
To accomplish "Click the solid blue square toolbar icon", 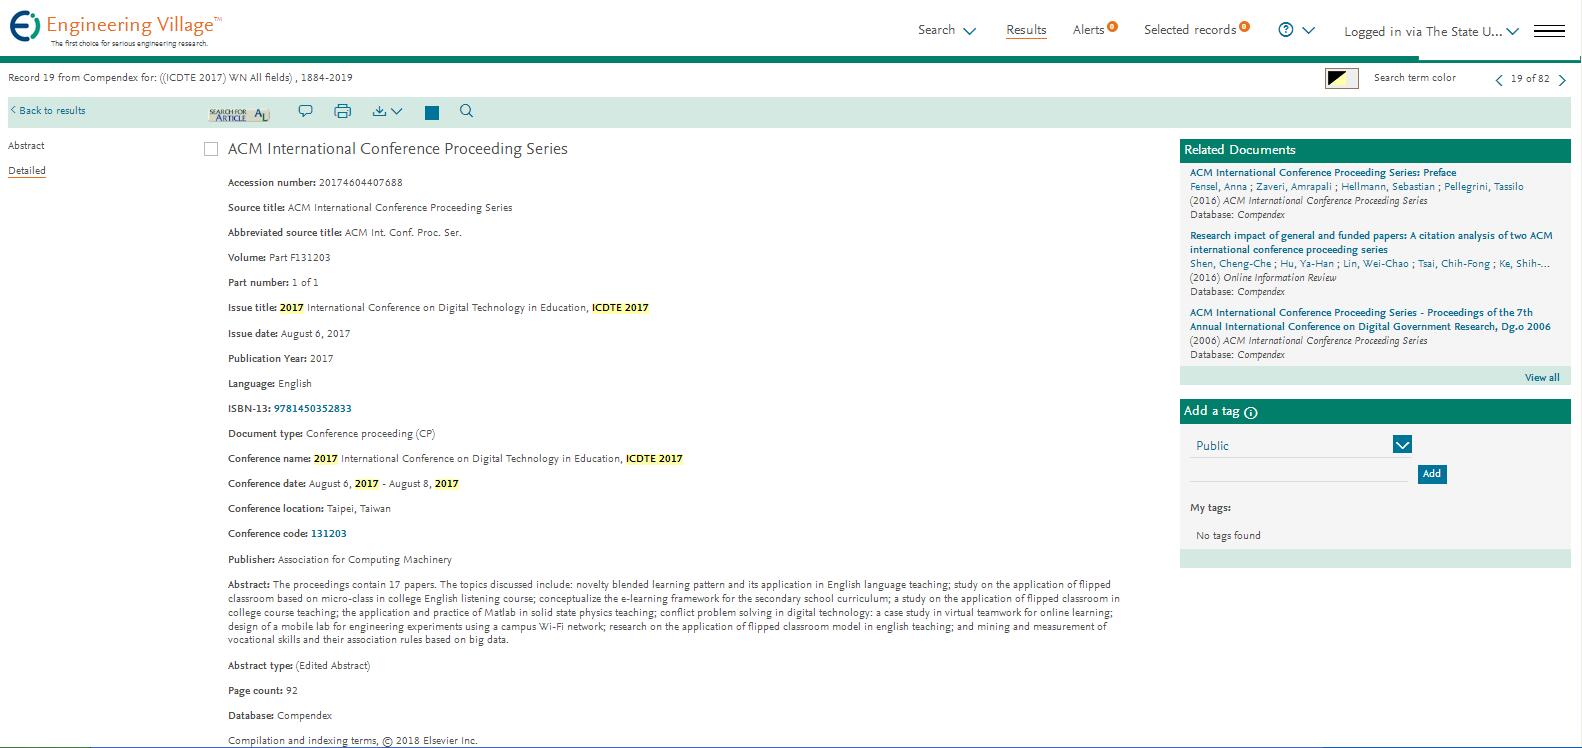I will (x=432, y=113).
